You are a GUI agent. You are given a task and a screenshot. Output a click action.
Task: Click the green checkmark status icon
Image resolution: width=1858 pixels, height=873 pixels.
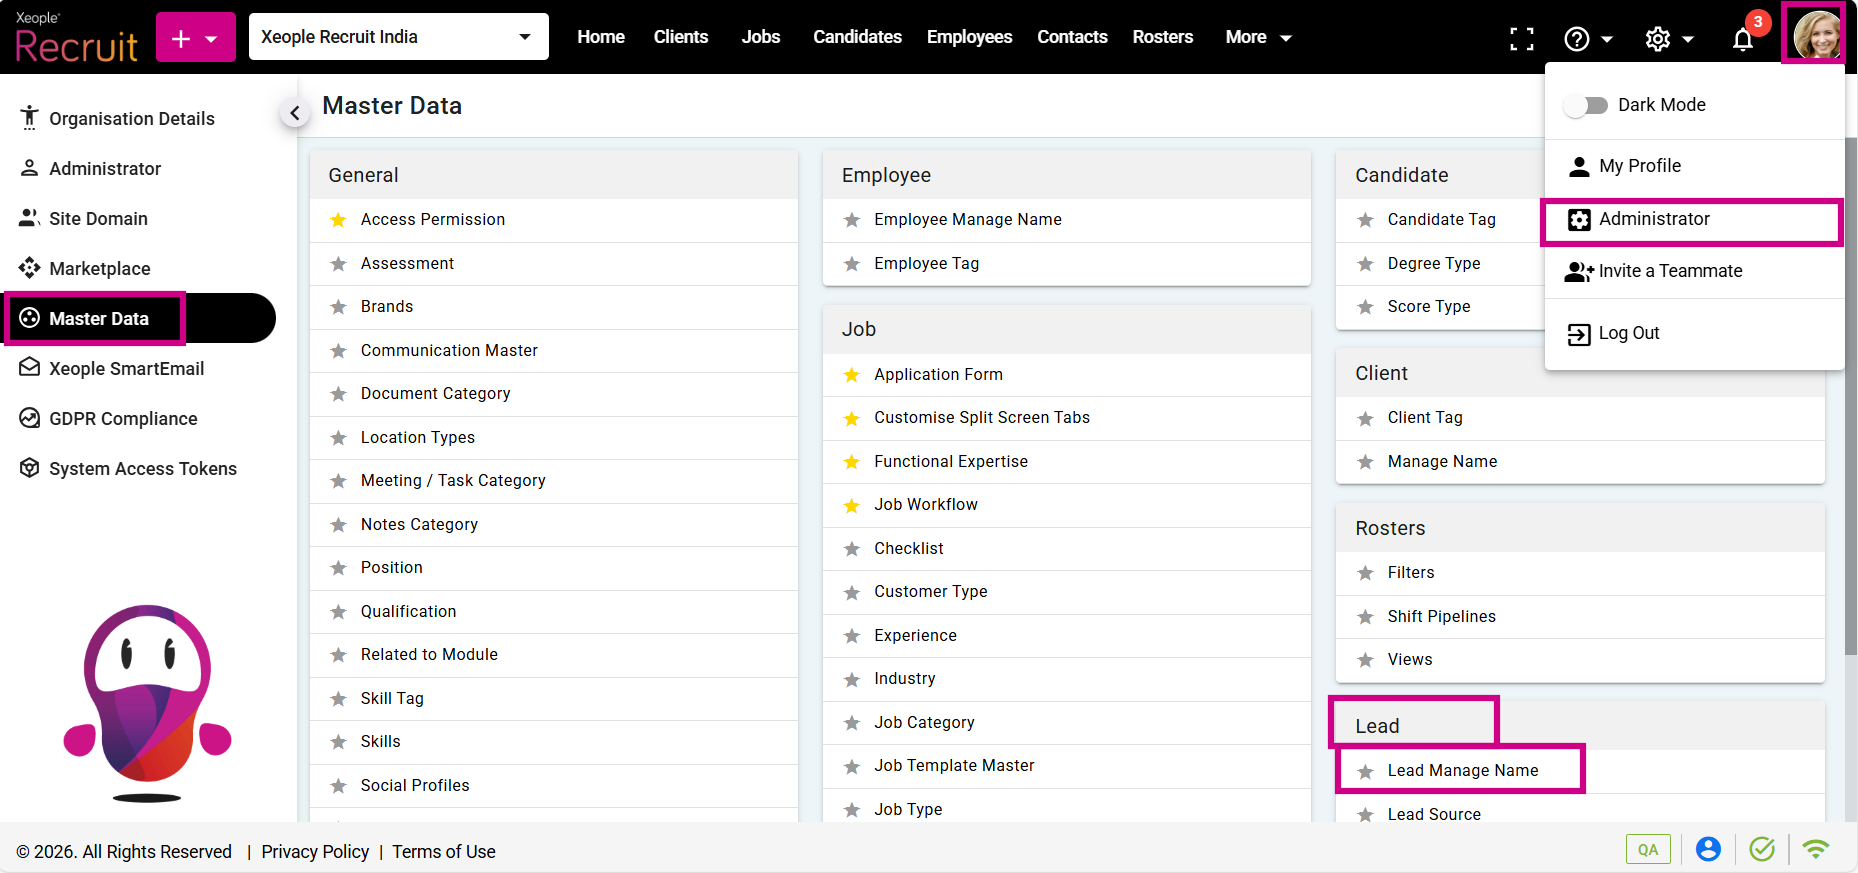[x=1761, y=849]
